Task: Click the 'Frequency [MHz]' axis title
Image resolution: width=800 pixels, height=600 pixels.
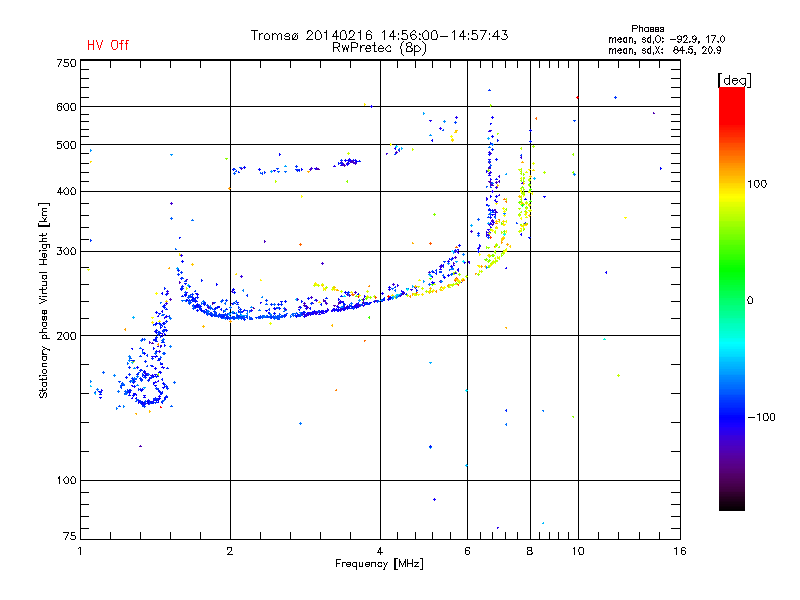Action: pos(379,564)
